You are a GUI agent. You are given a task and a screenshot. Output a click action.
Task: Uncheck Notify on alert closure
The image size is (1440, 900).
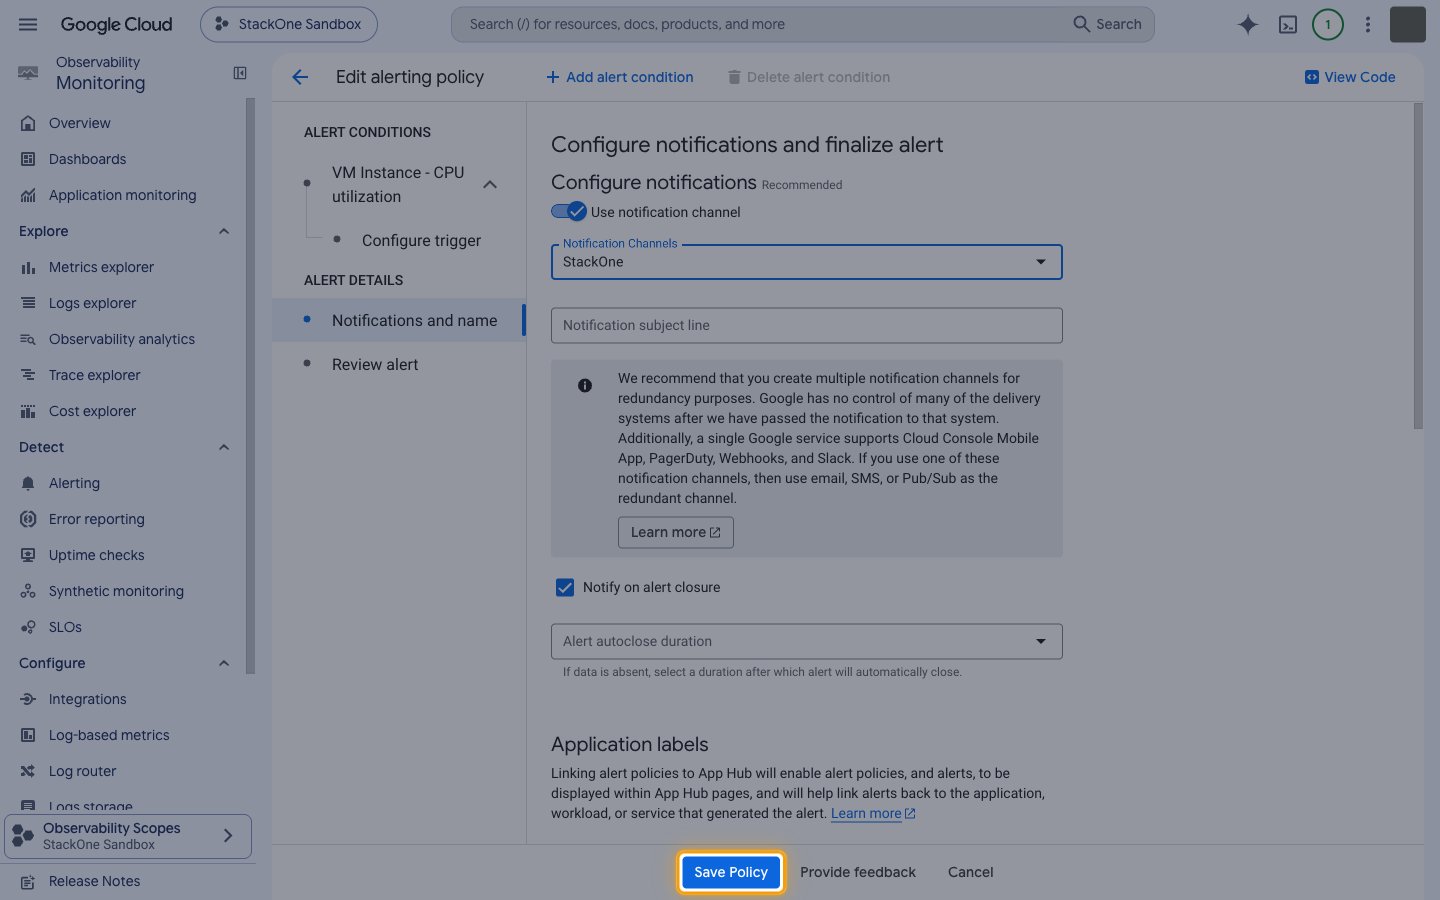pyautogui.click(x=565, y=587)
